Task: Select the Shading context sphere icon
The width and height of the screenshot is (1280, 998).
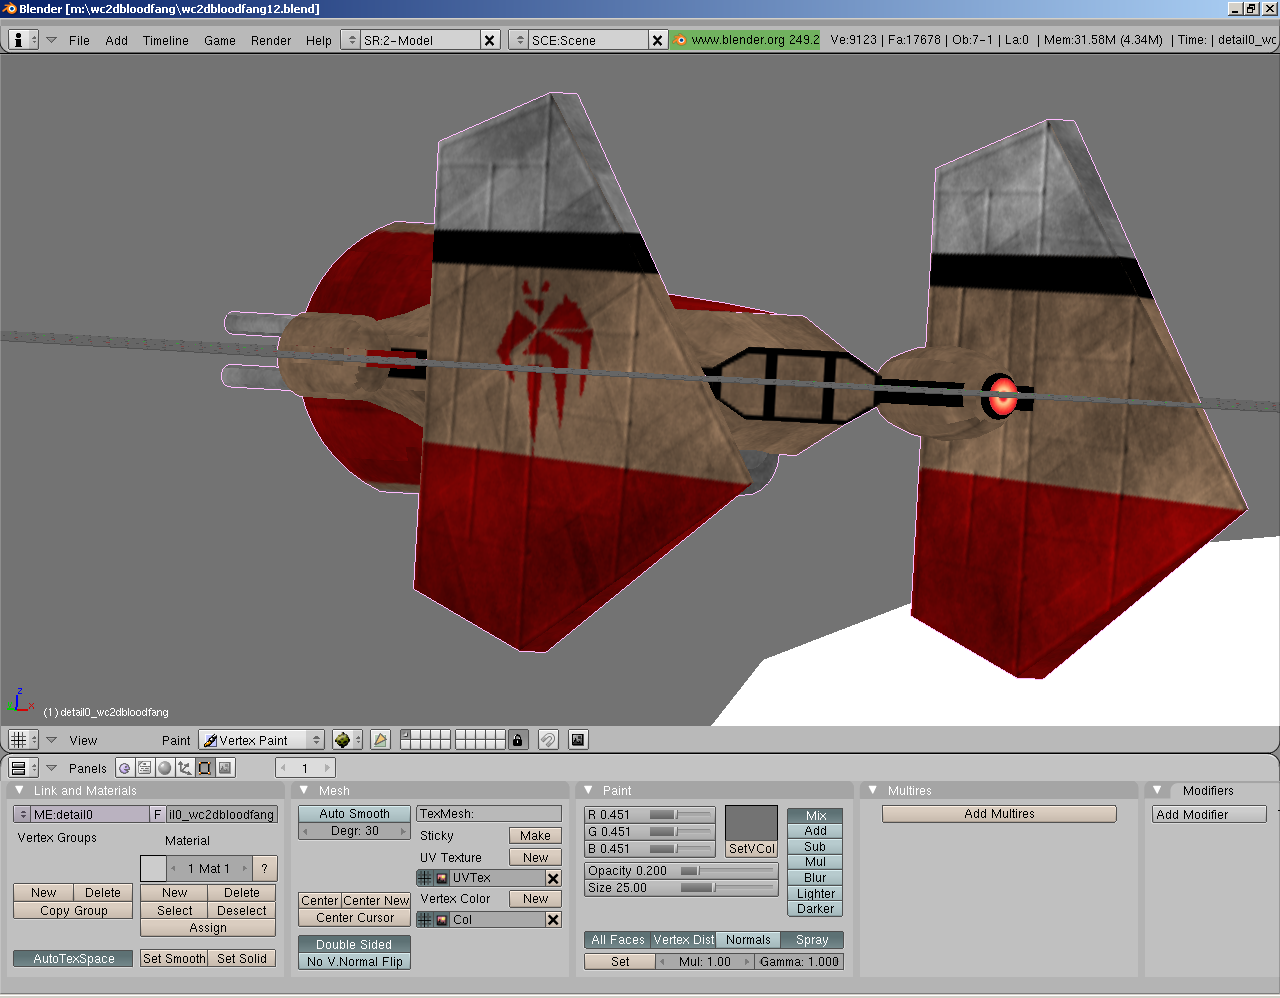Action: click(165, 768)
